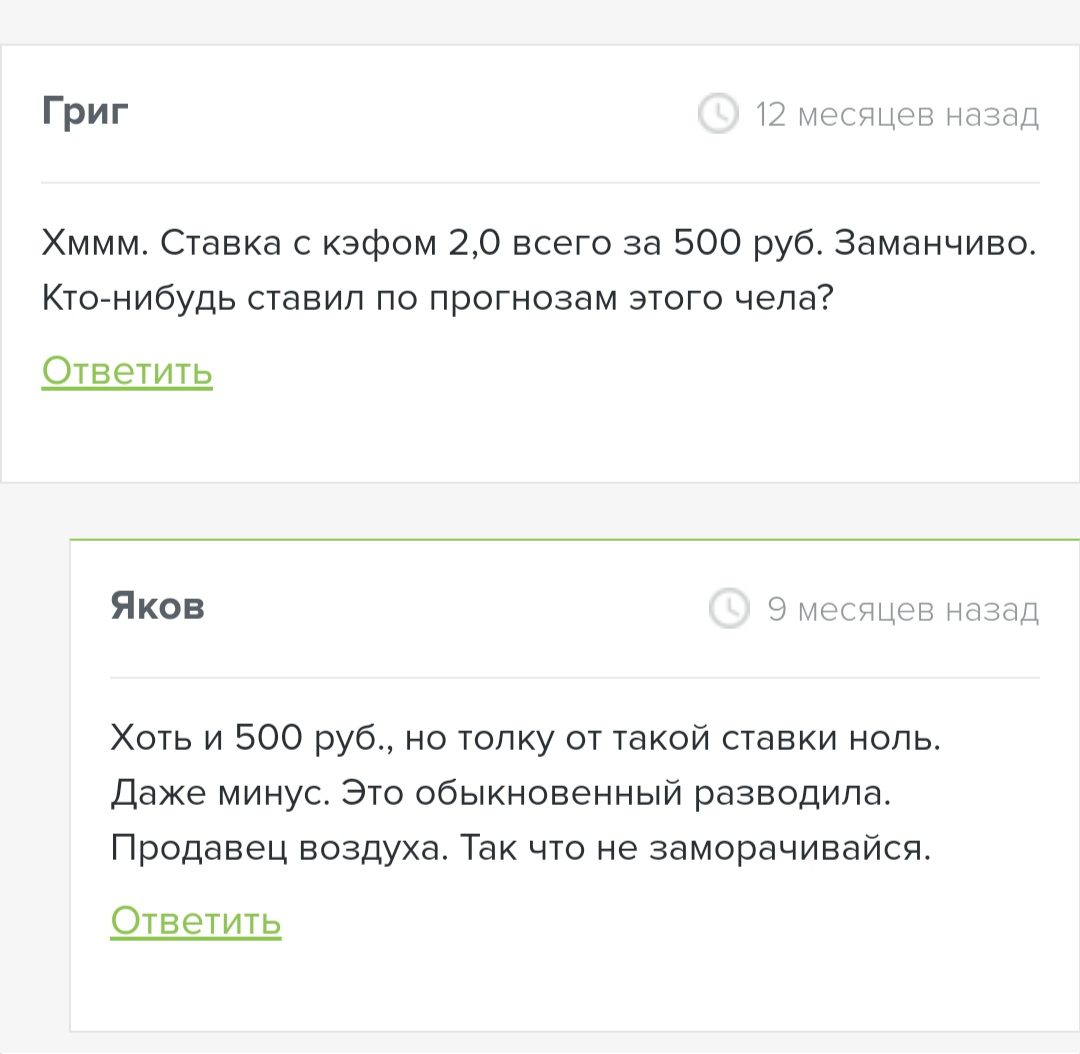The height and width of the screenshot is (1054, 1080).
Task: Click 'Ответить' under Григ's comment
Action: (x=126, y=370)
